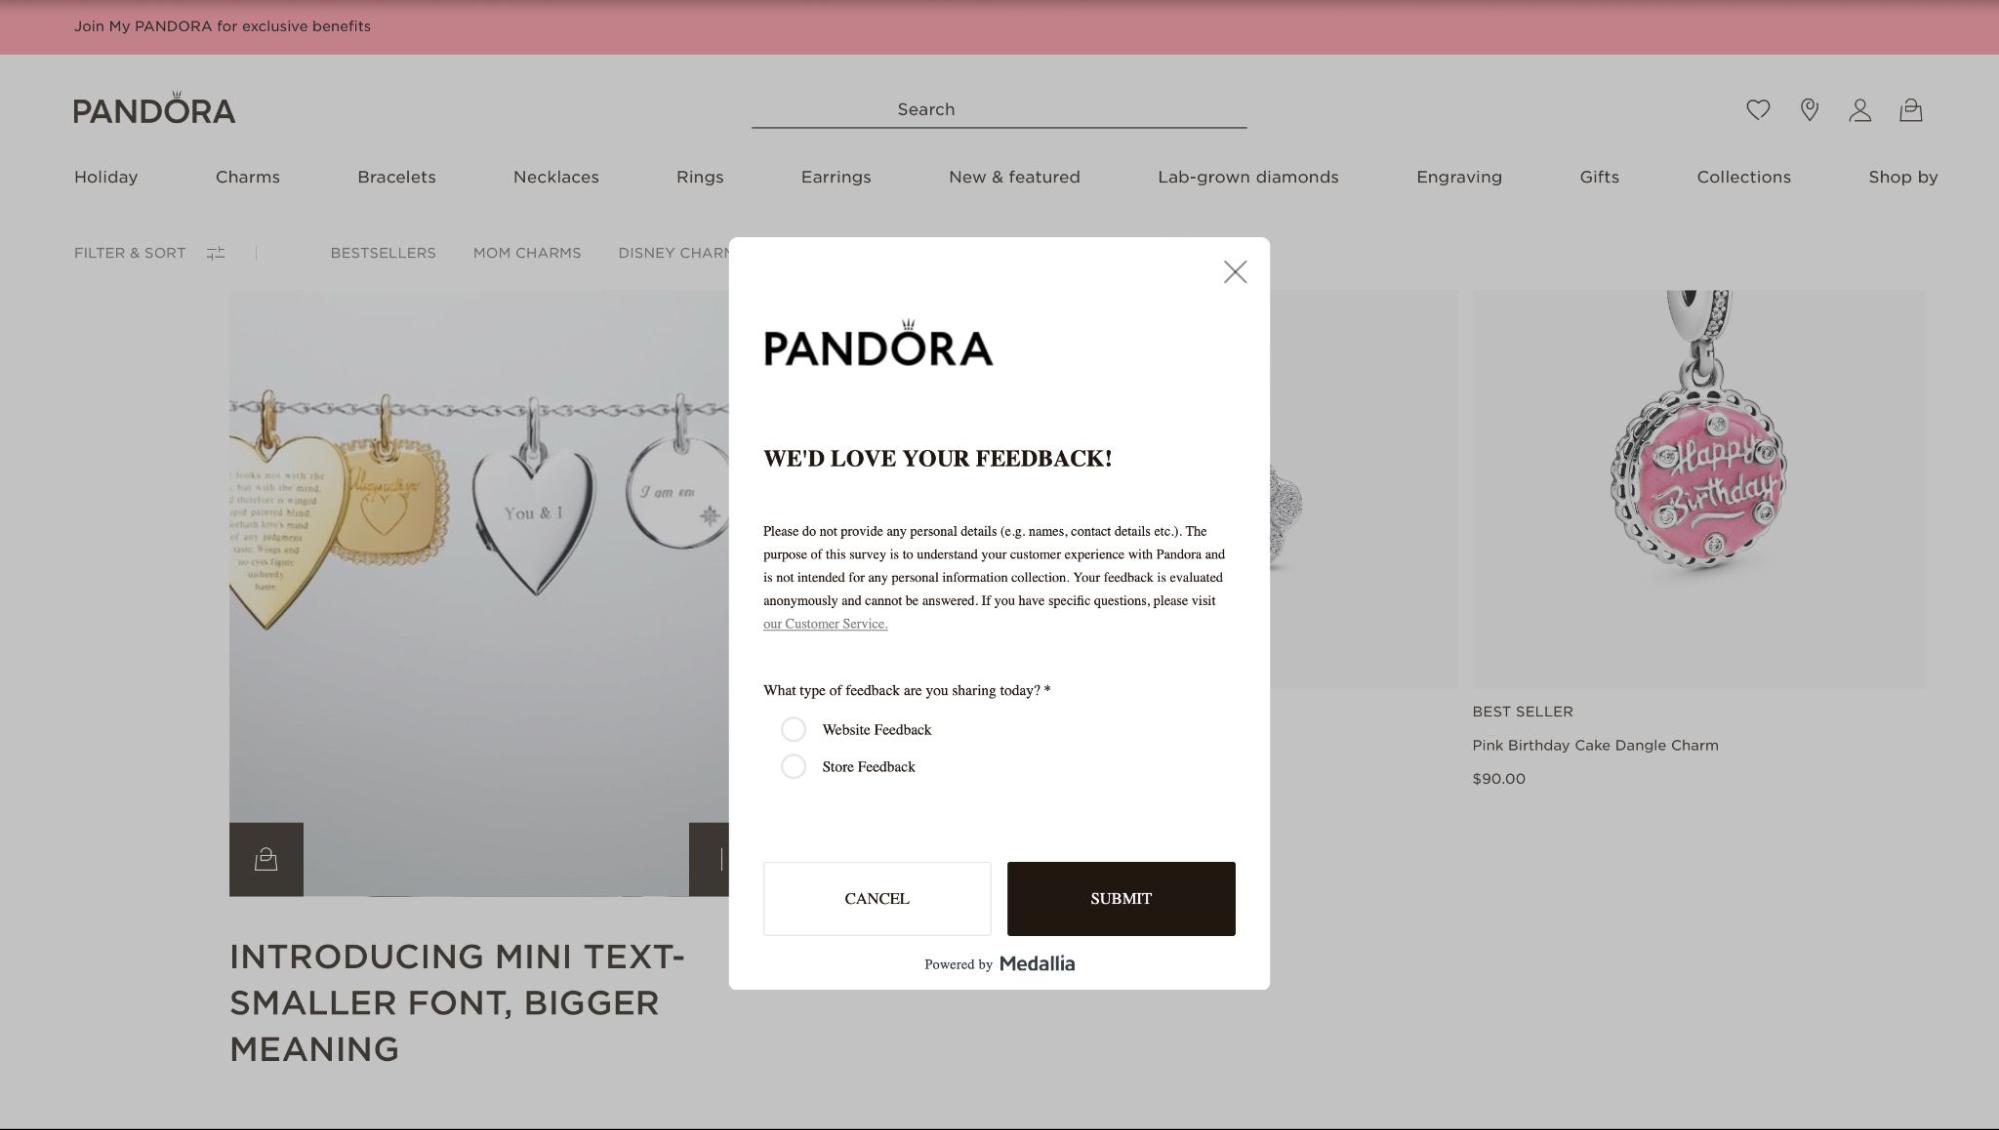The height and width of the screenshot is (1130, 1999).
Task: Open the Collections navigation menu
Action: [1743, 177]
